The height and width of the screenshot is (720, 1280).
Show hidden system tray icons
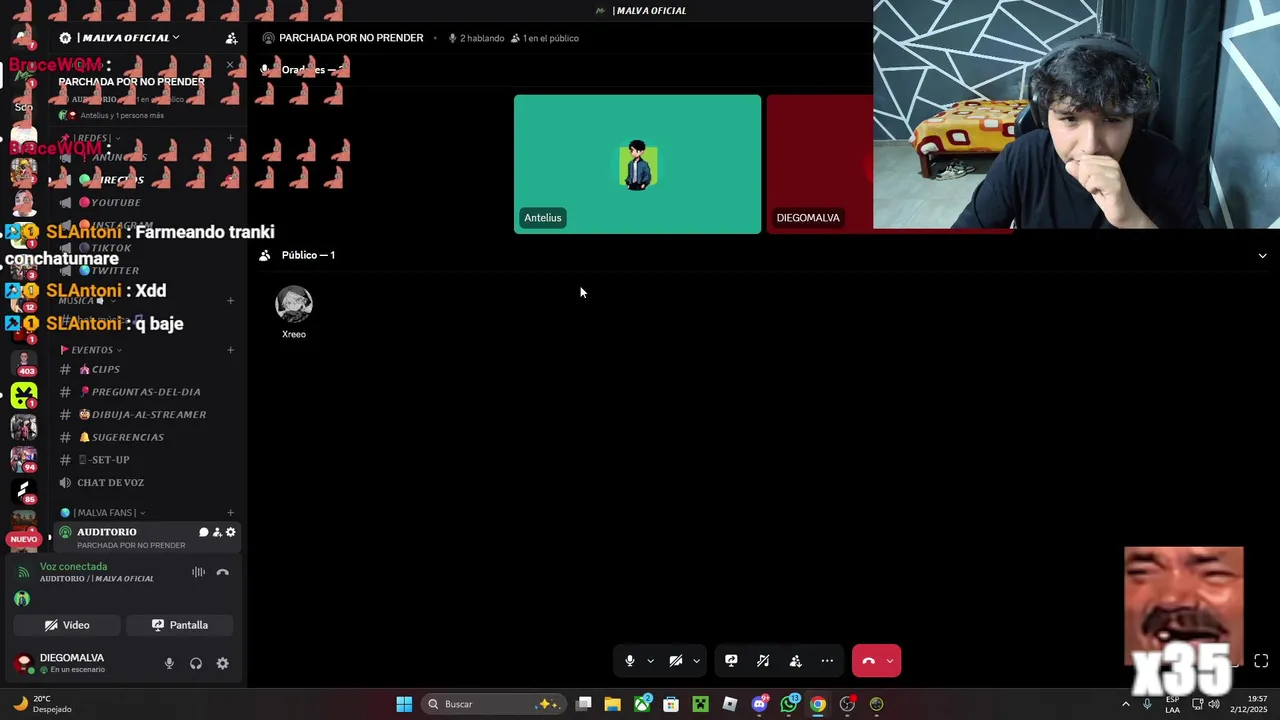(1126, 704)
